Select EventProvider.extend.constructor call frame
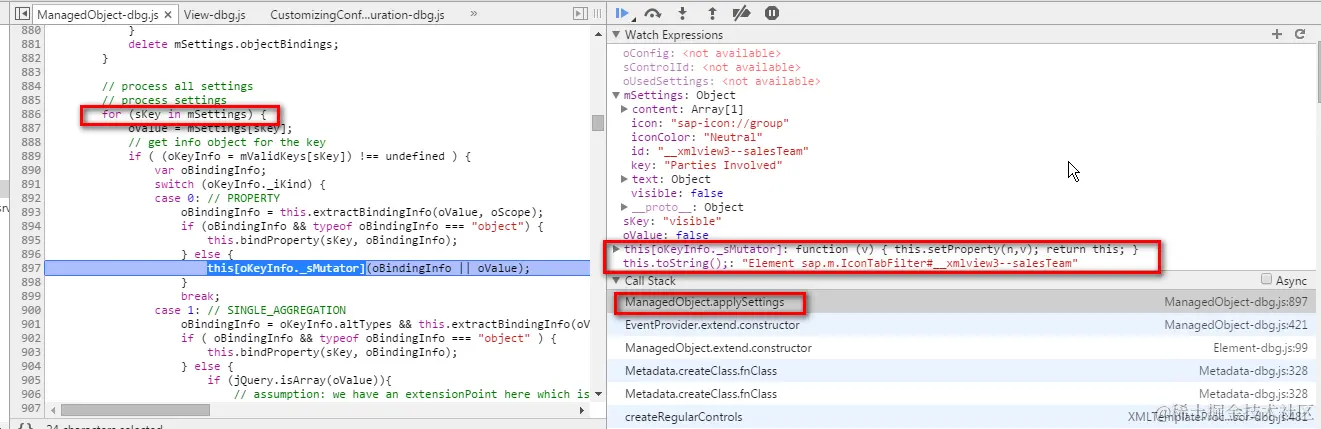This screenshot has width=1321, height=429. (963, 325)
